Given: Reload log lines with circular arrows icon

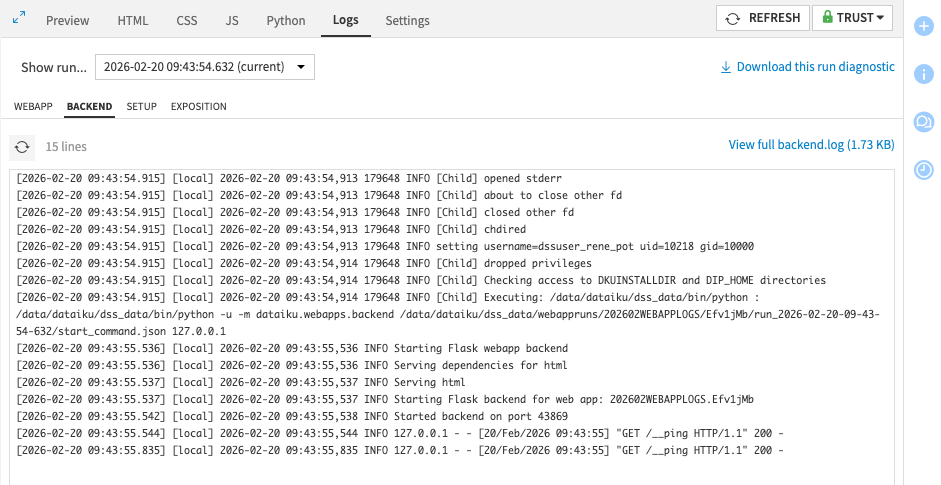Looking at the screenshot, I should pos(22,147).
